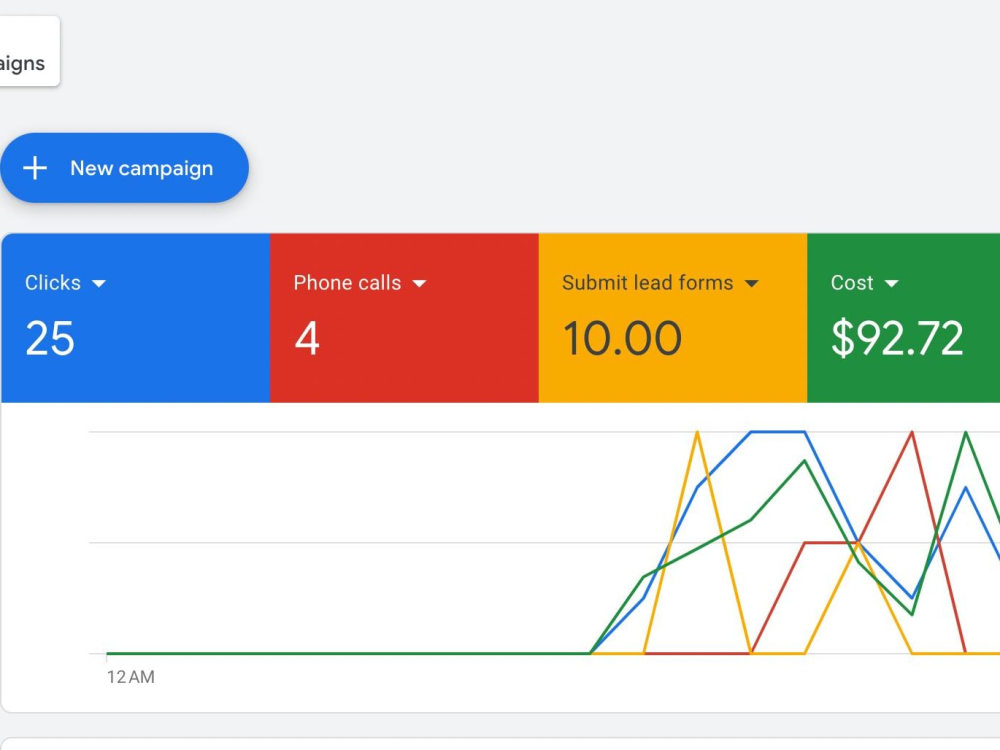Click the 12 AM axis label

[x=131, y=677]
